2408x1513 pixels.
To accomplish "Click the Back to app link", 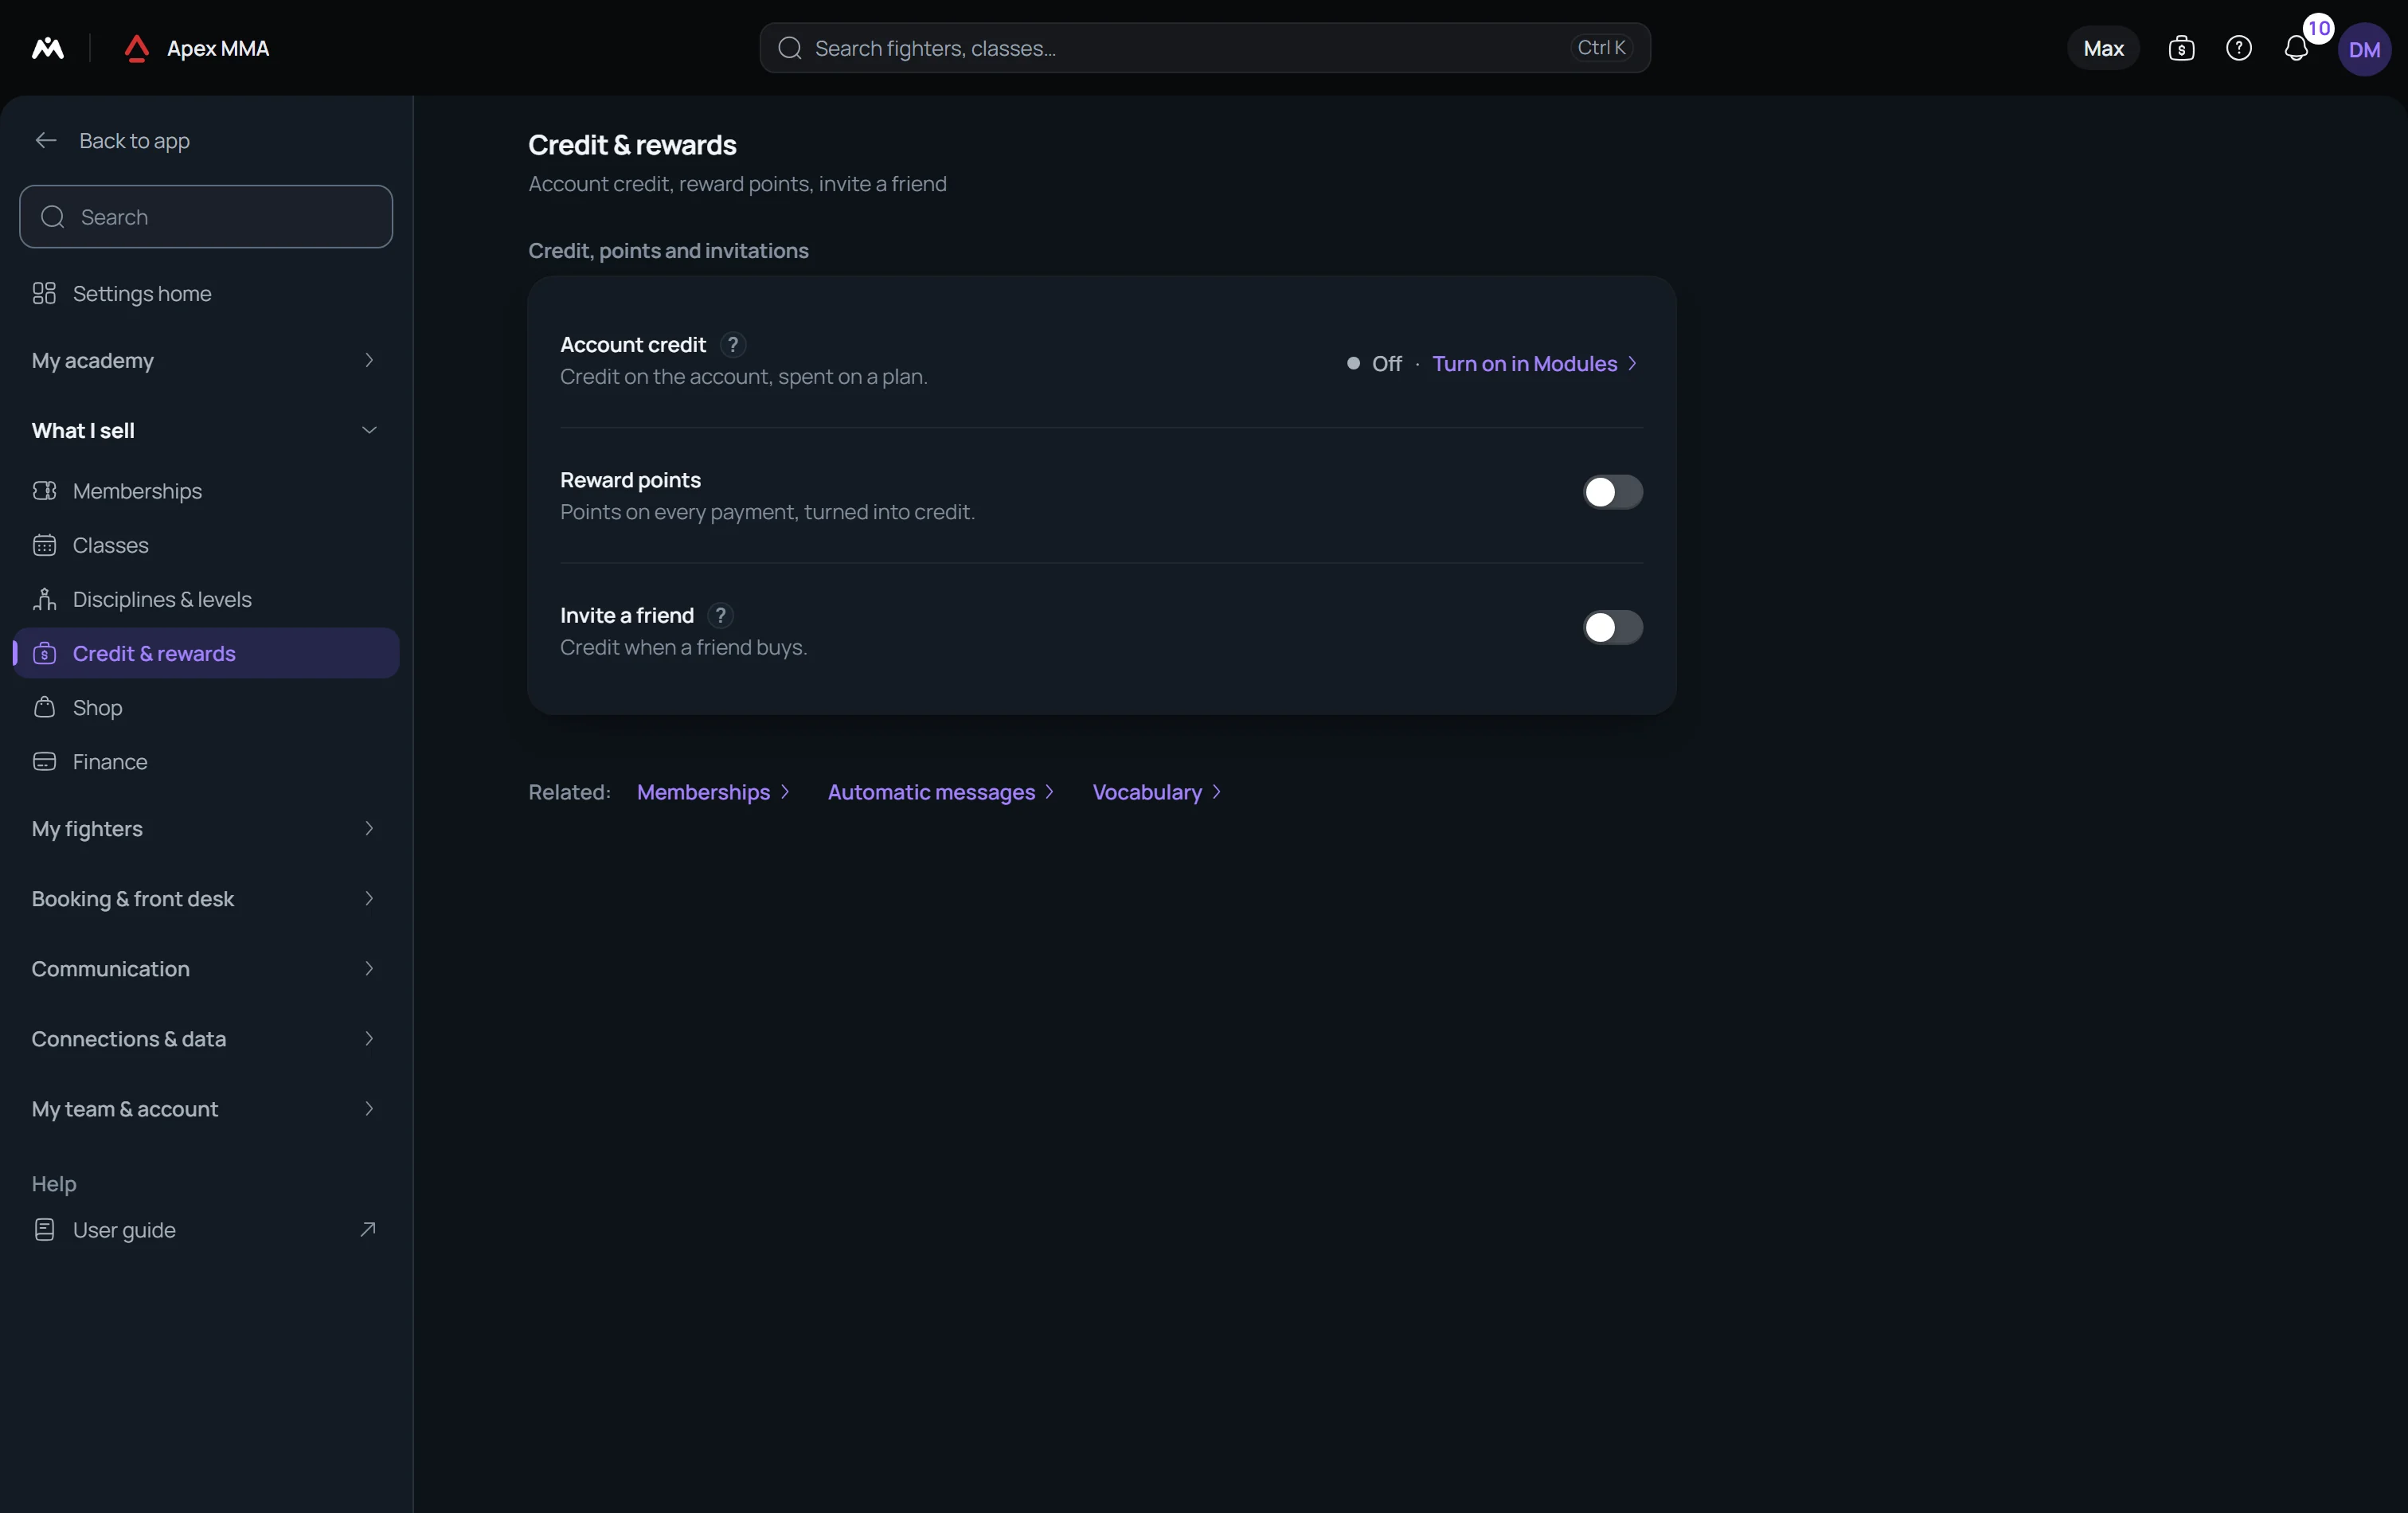I will tap(134, 141).
